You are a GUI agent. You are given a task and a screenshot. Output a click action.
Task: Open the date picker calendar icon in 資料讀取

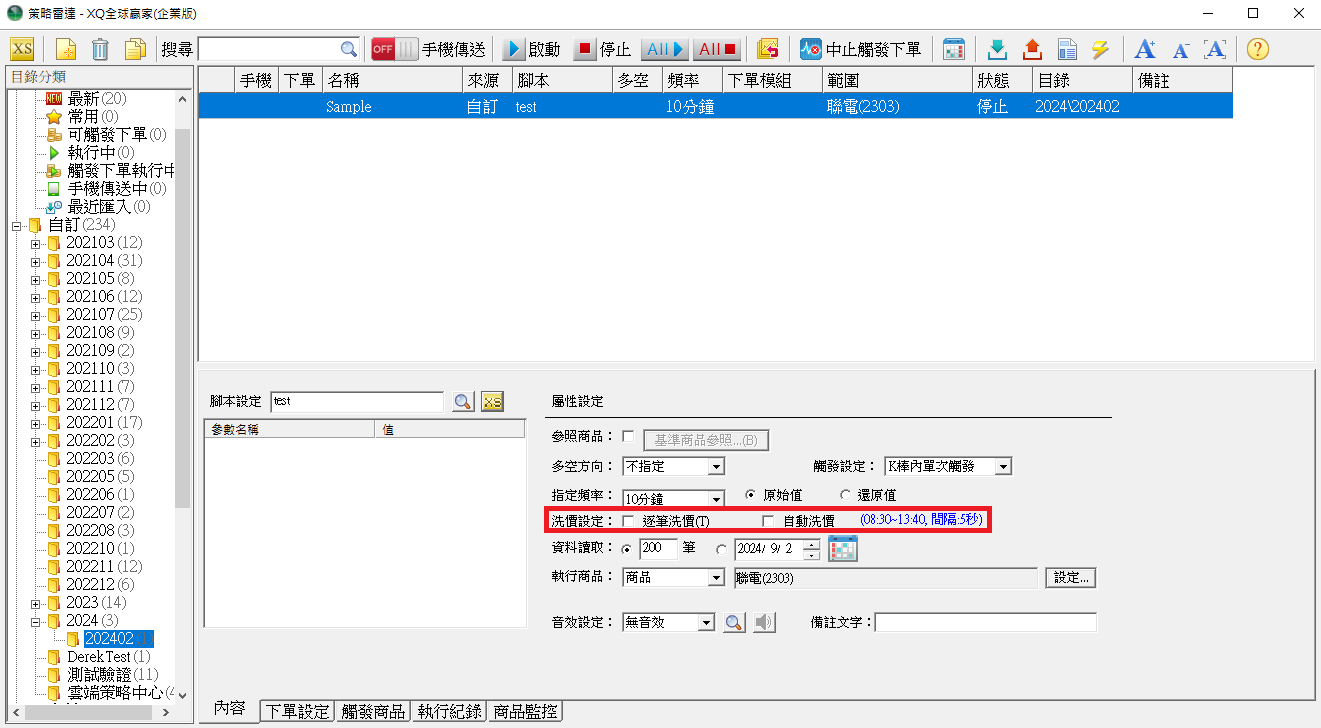(x=843, y=548)
